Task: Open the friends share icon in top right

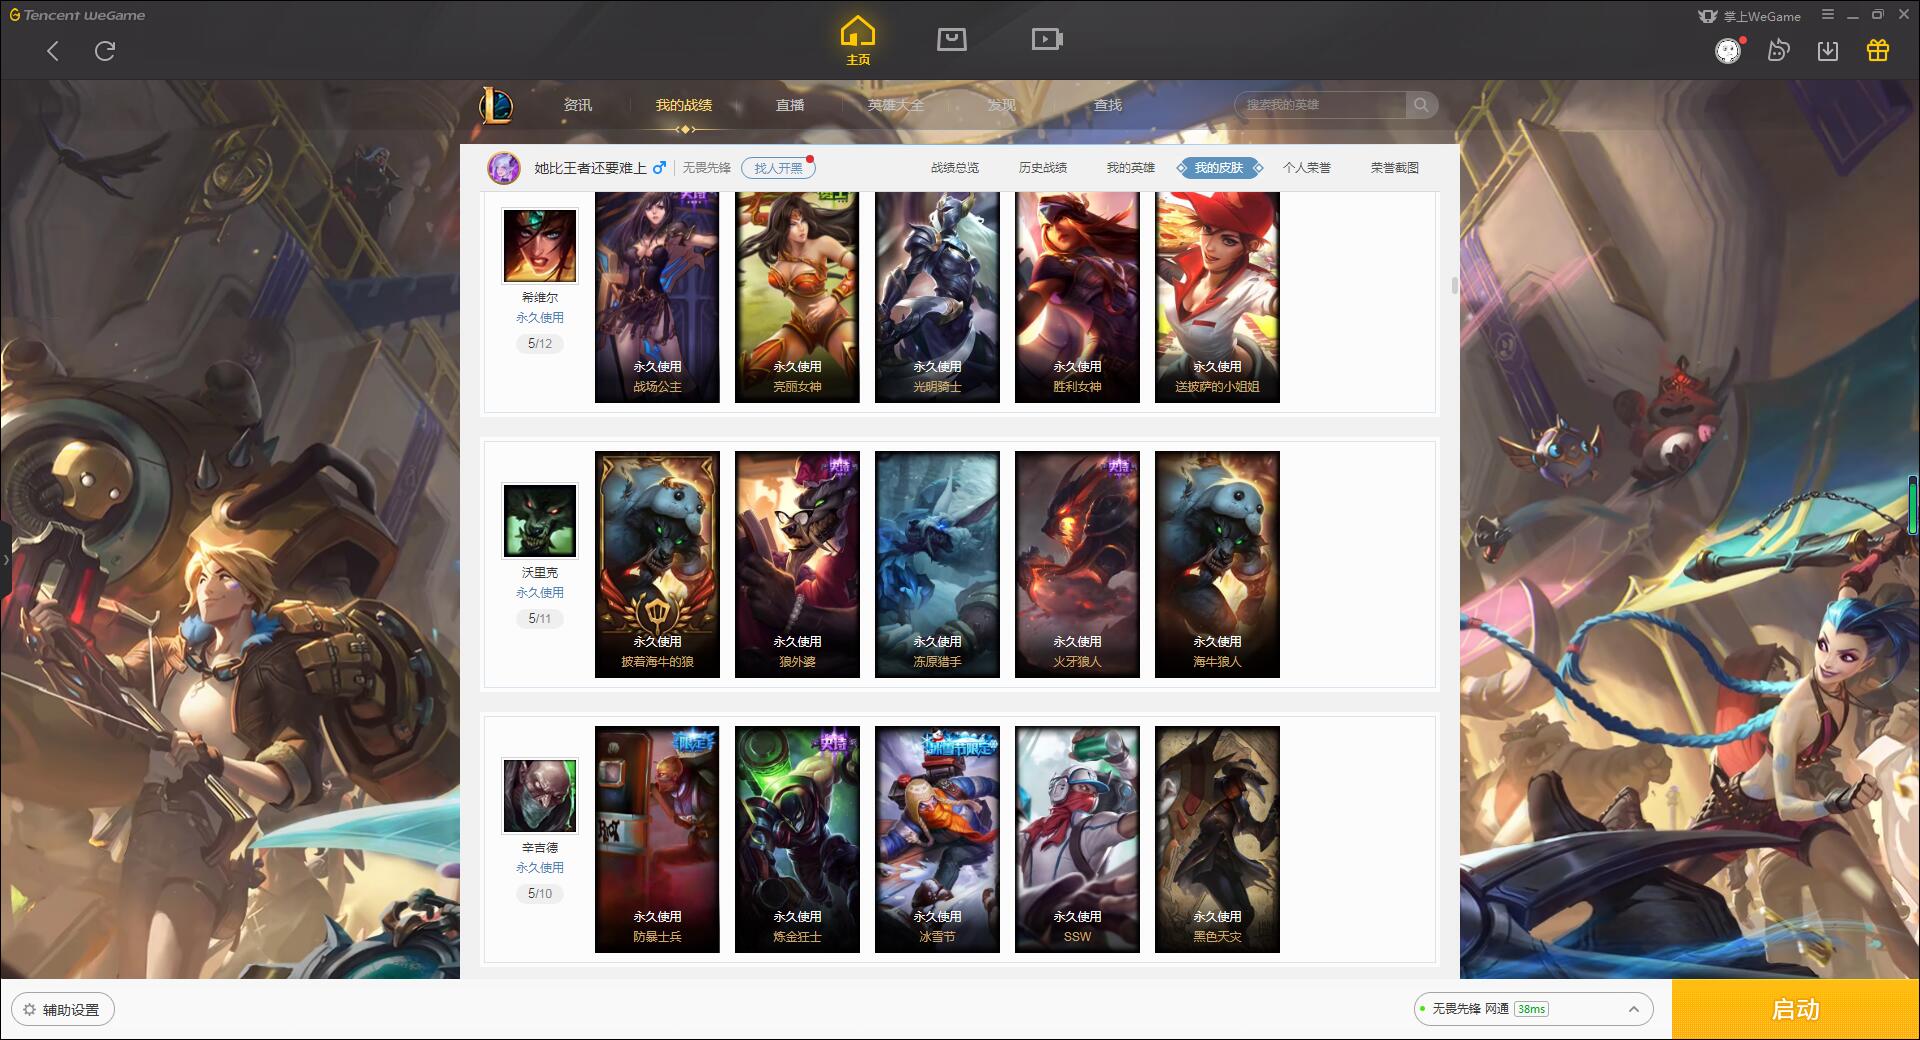Action: point(1778,51)
